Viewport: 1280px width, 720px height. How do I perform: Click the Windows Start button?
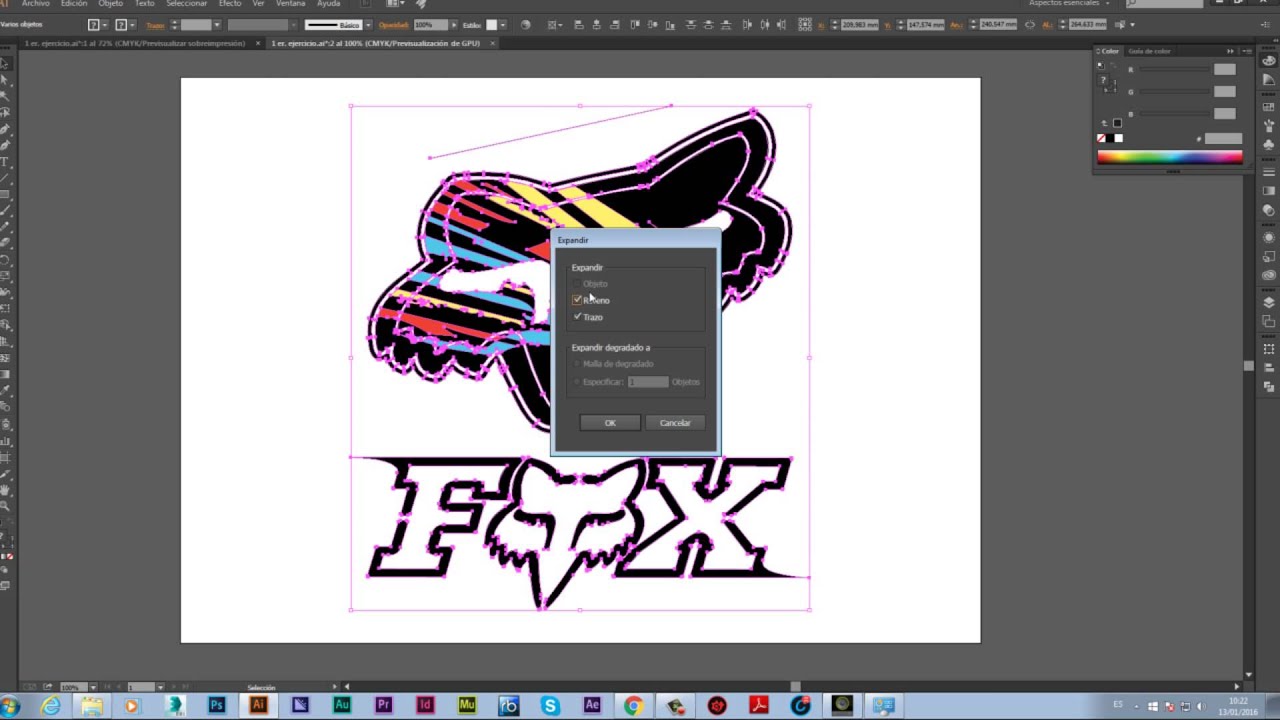tap(11, 706)
